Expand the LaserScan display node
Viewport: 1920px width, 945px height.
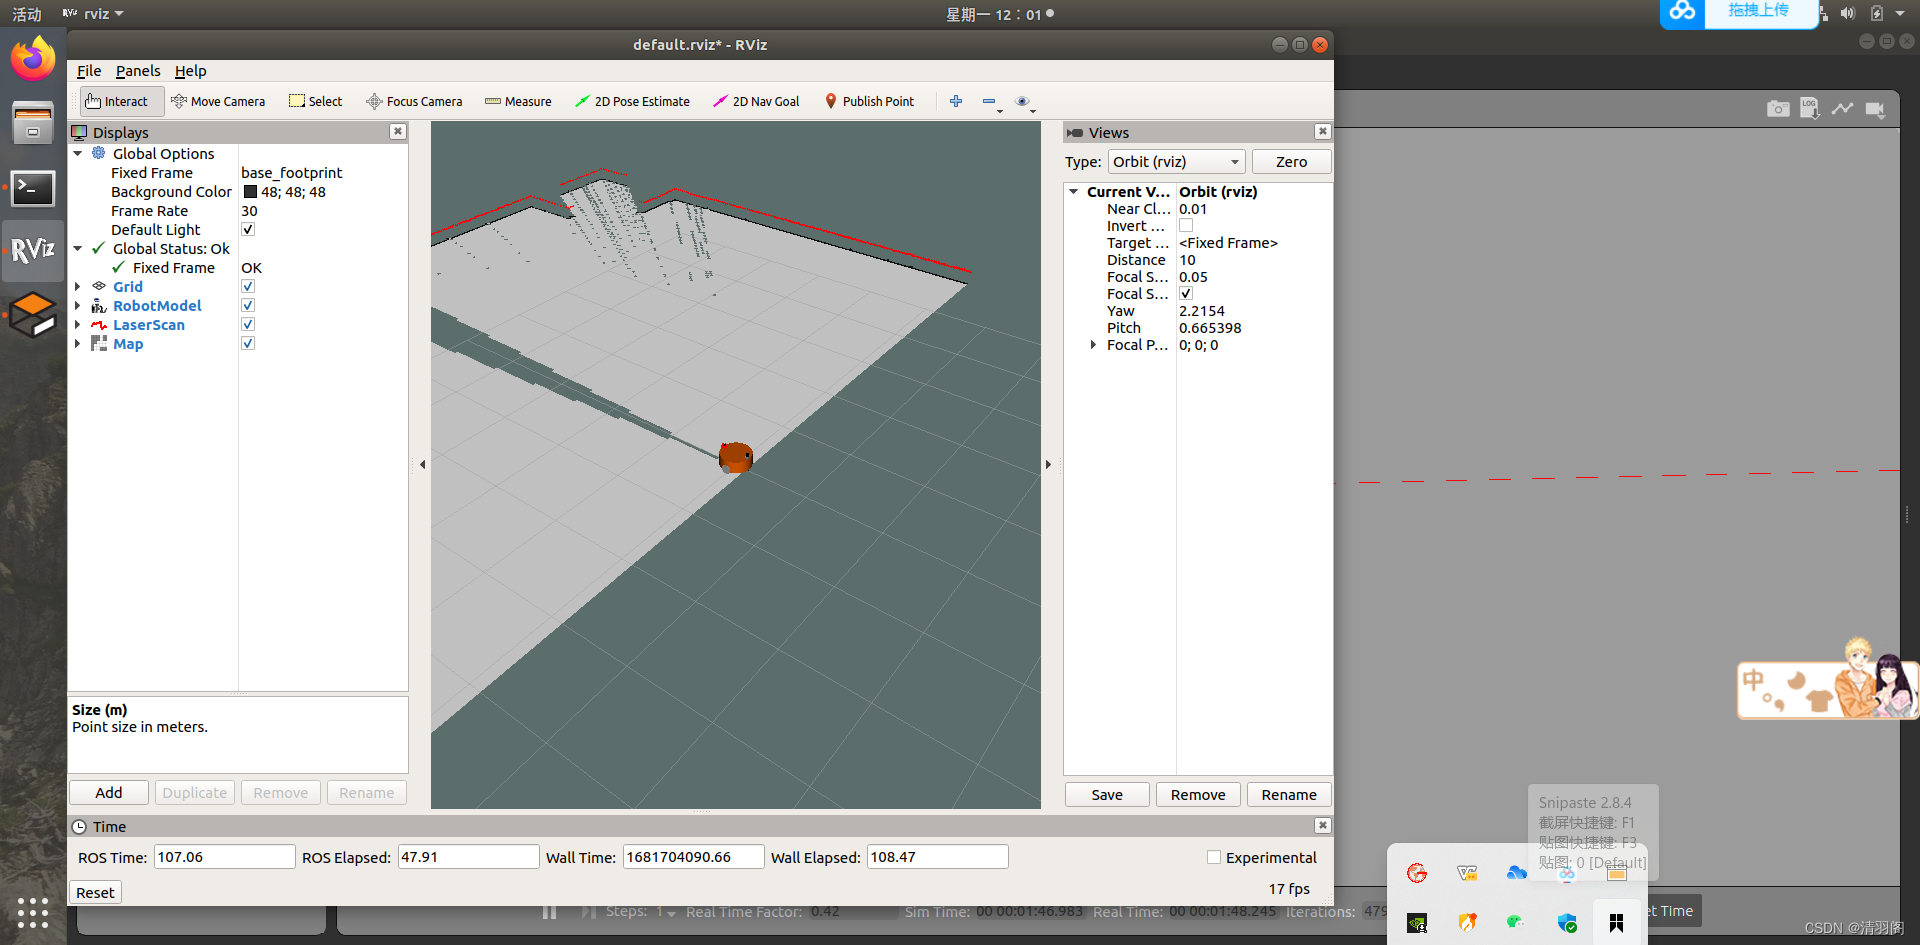pos(77,324)
